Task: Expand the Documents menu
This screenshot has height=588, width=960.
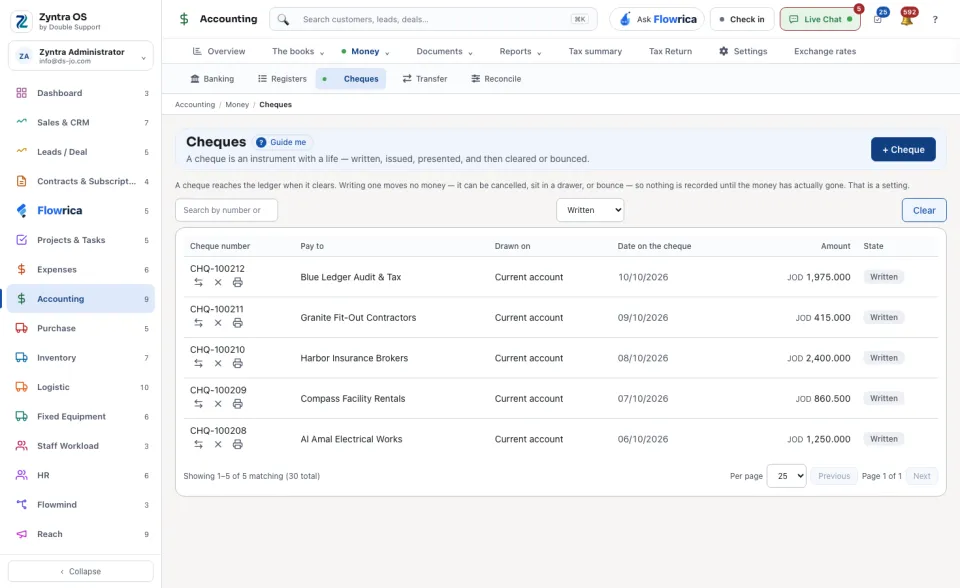Action: click(444, 51)
